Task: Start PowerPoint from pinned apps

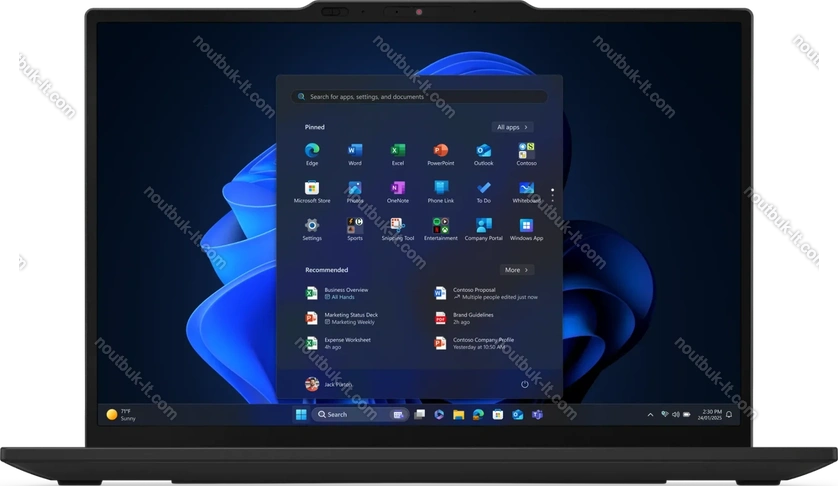Action: [x=441, y=151]
